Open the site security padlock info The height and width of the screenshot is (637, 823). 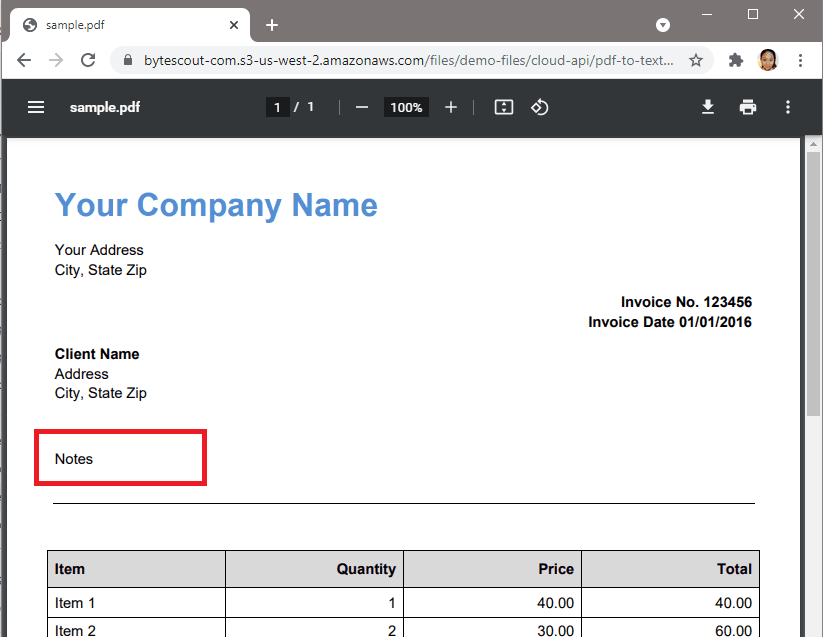[126, 60]
